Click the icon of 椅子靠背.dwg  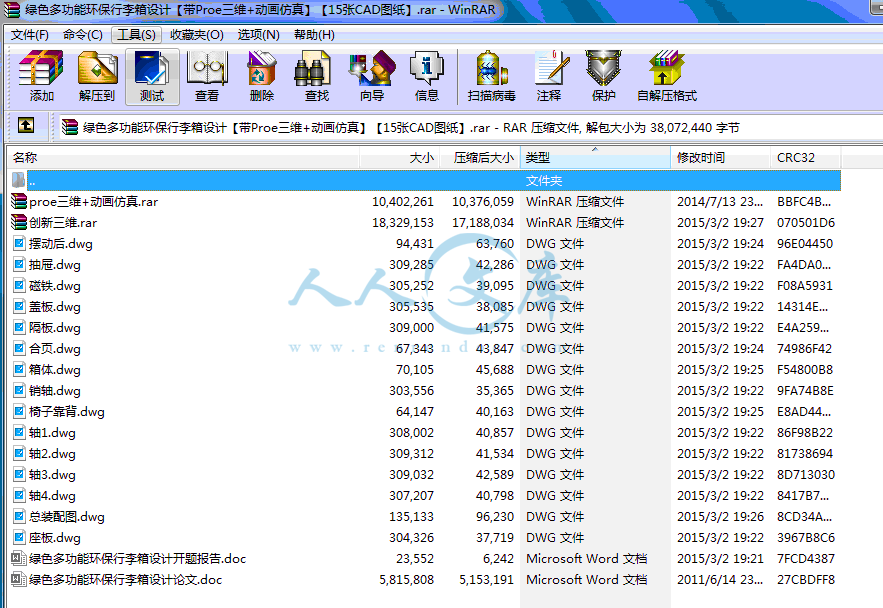(x=19, y=411)
